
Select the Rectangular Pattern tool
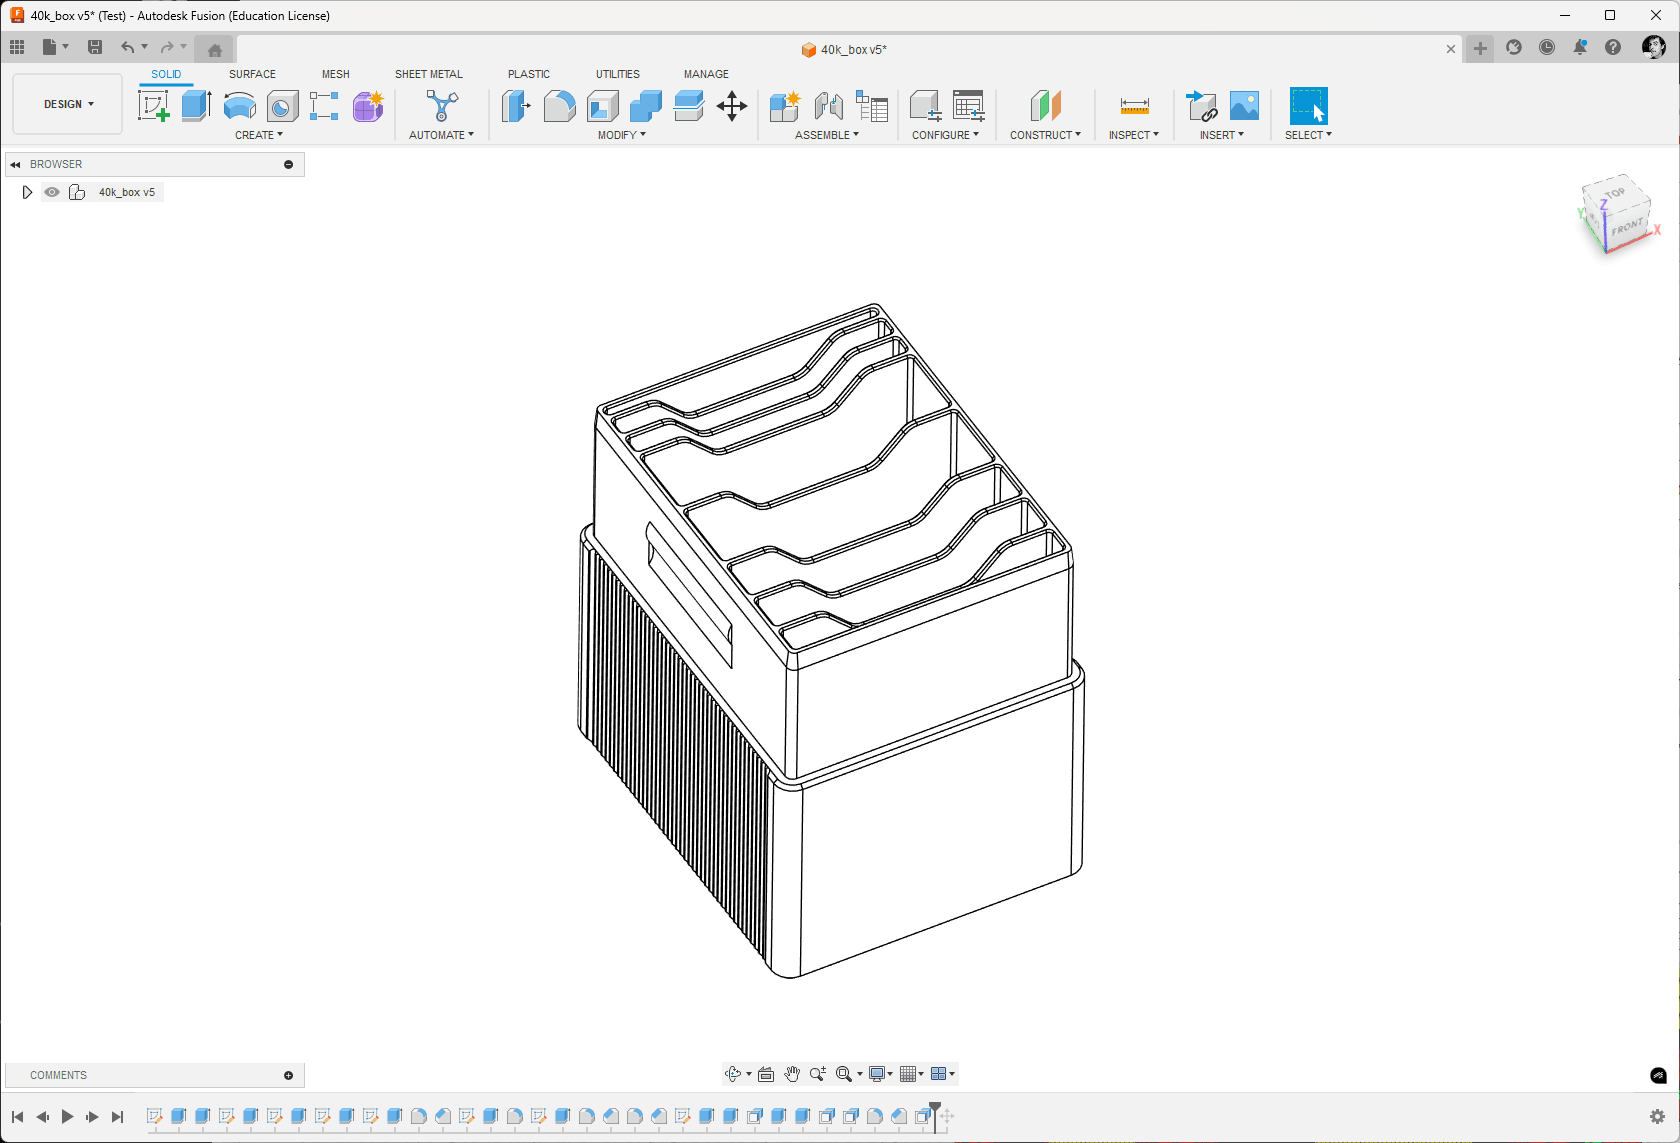(324, 105)
